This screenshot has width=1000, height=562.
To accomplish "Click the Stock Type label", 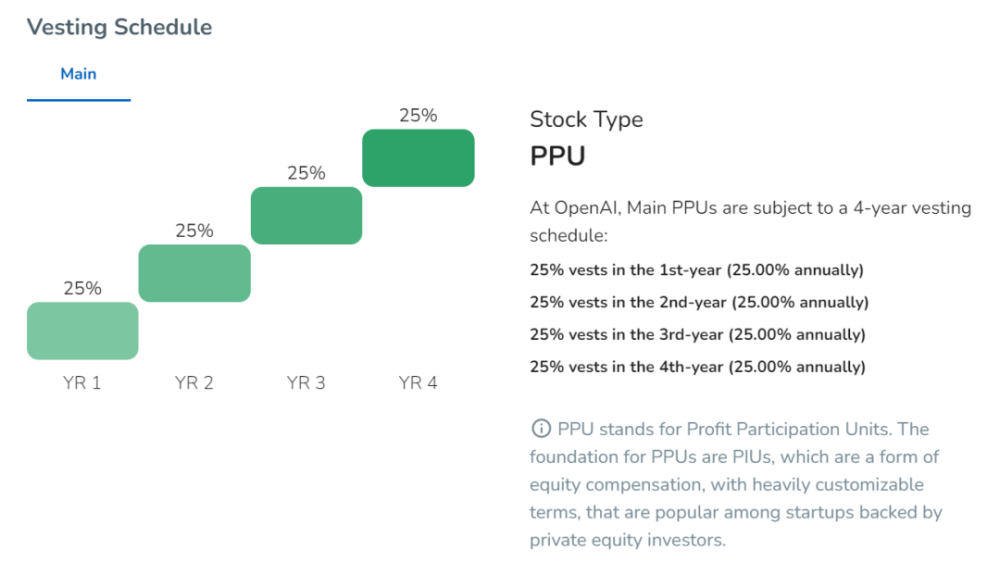I will [x=586, y=120].
